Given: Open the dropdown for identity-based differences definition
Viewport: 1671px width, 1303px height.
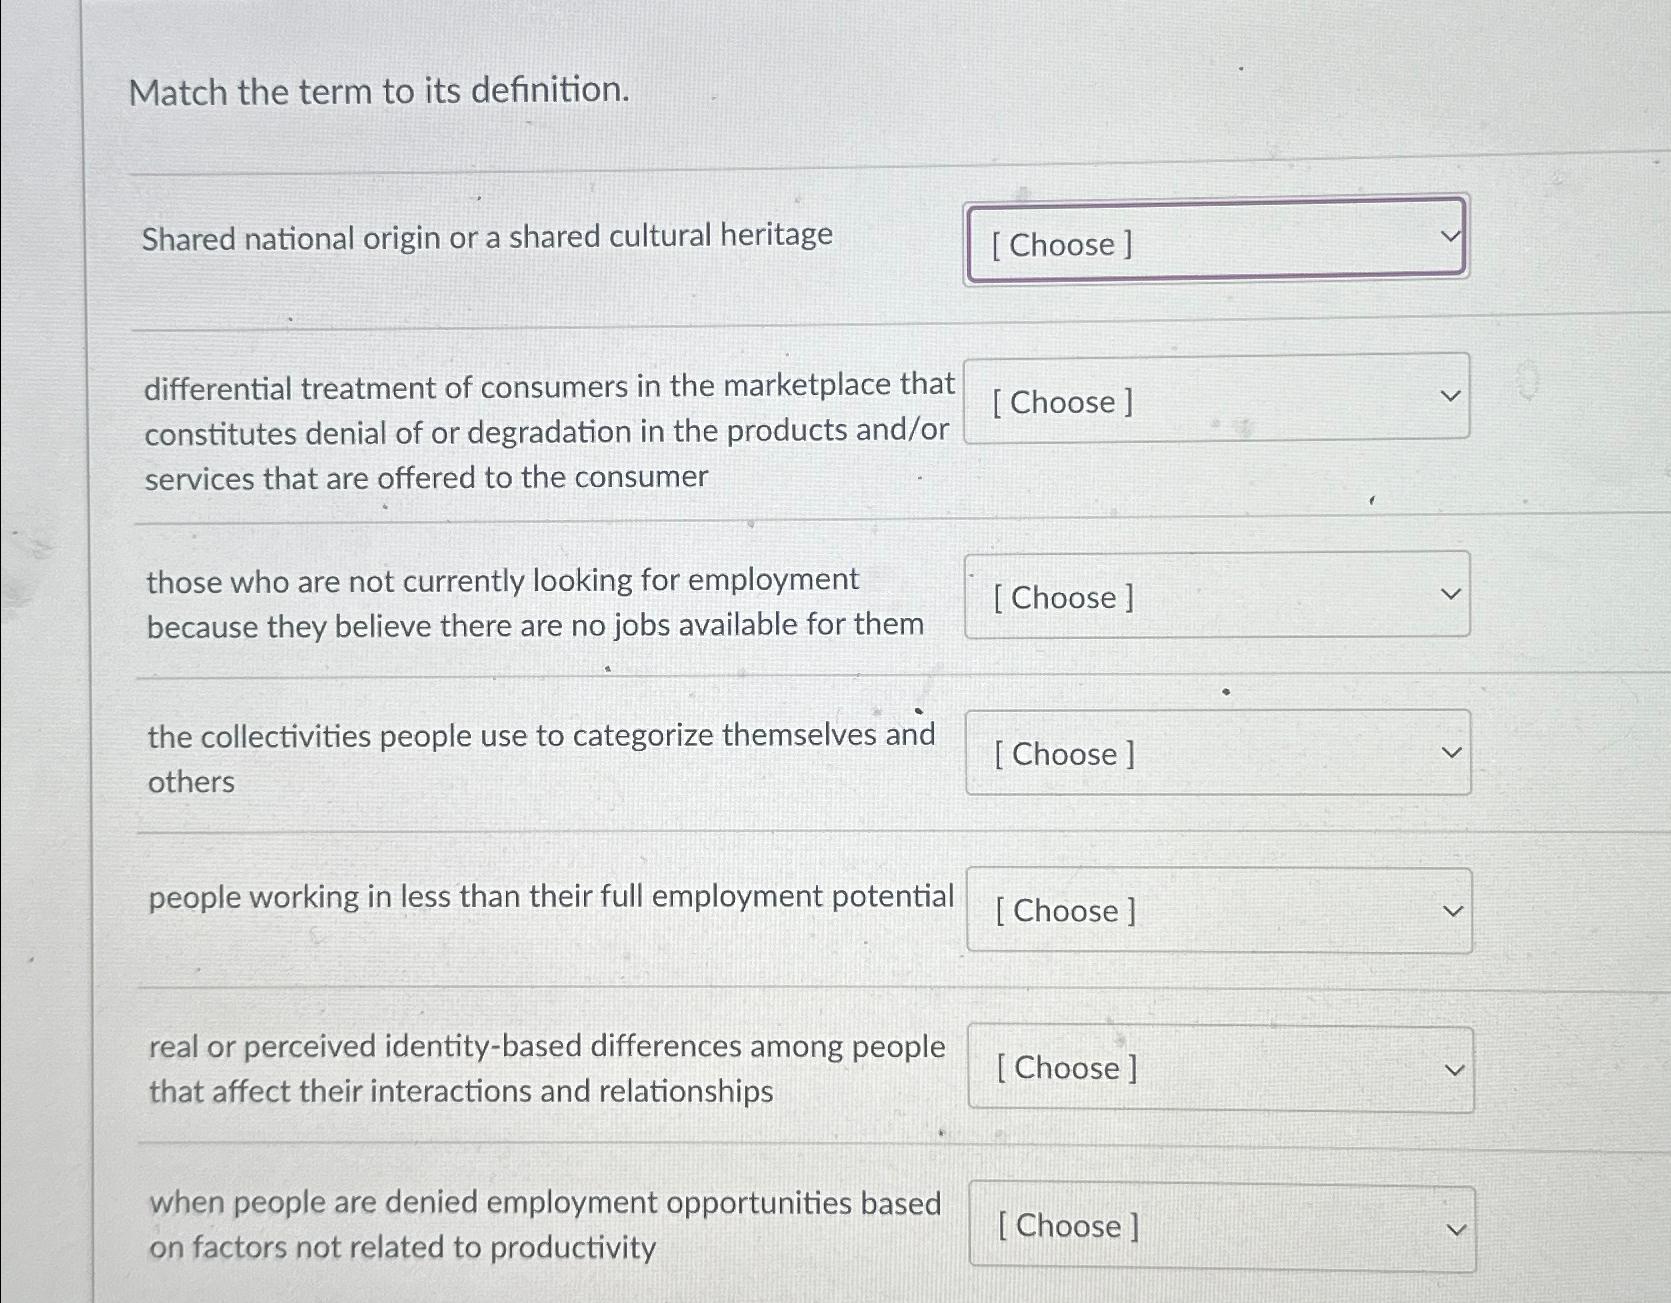Looking at the screenshot, I should pyautogui.click(x=1218, y=1067).
